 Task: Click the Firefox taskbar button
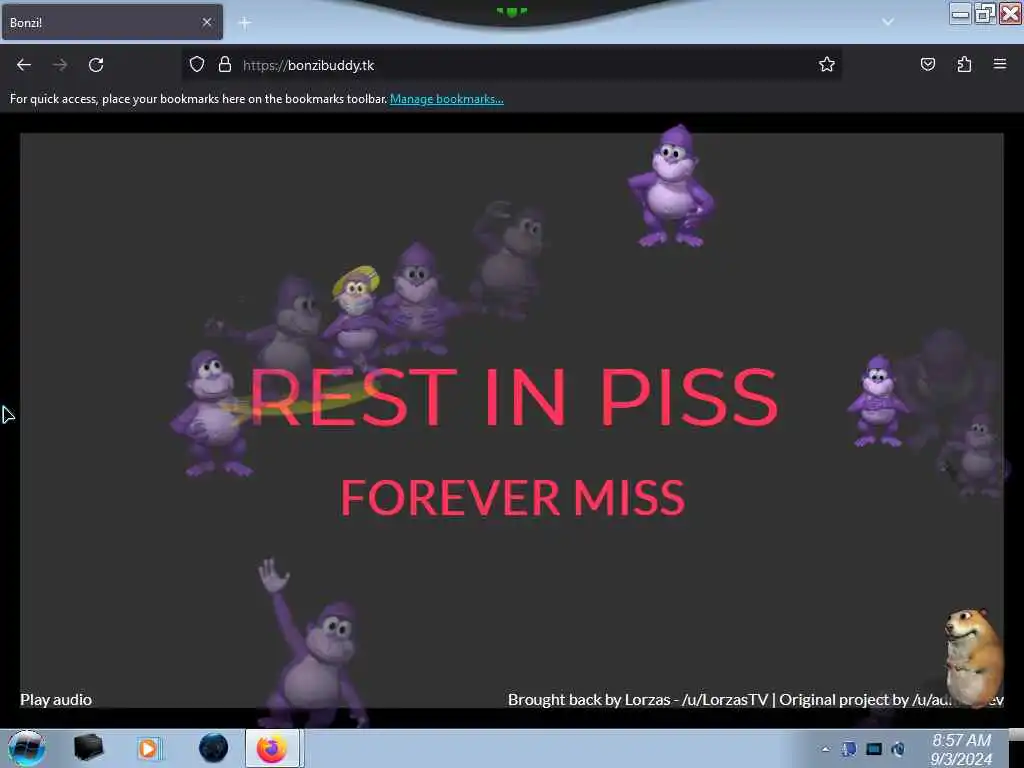[272, 748]
